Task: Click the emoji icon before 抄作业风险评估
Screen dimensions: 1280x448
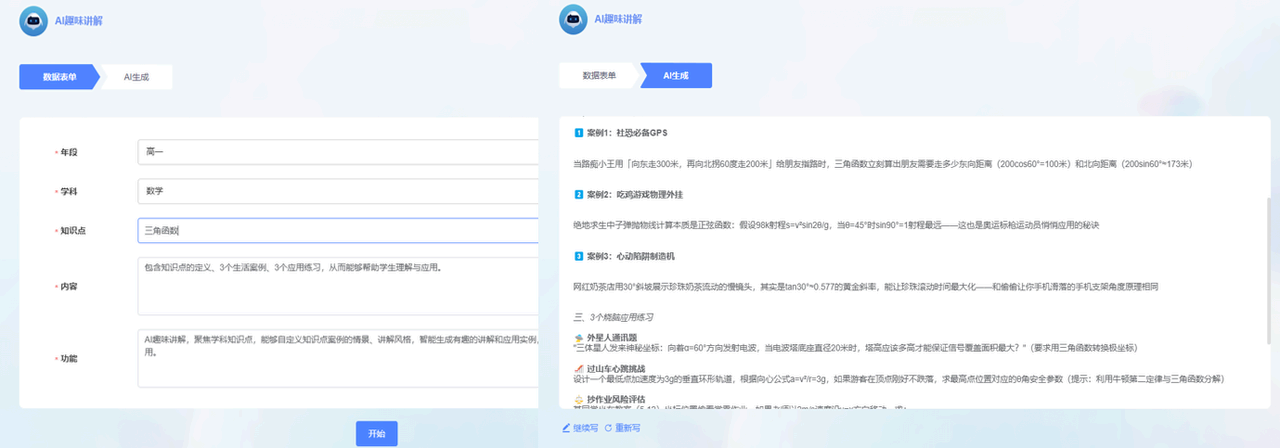Action: point(579,399)
